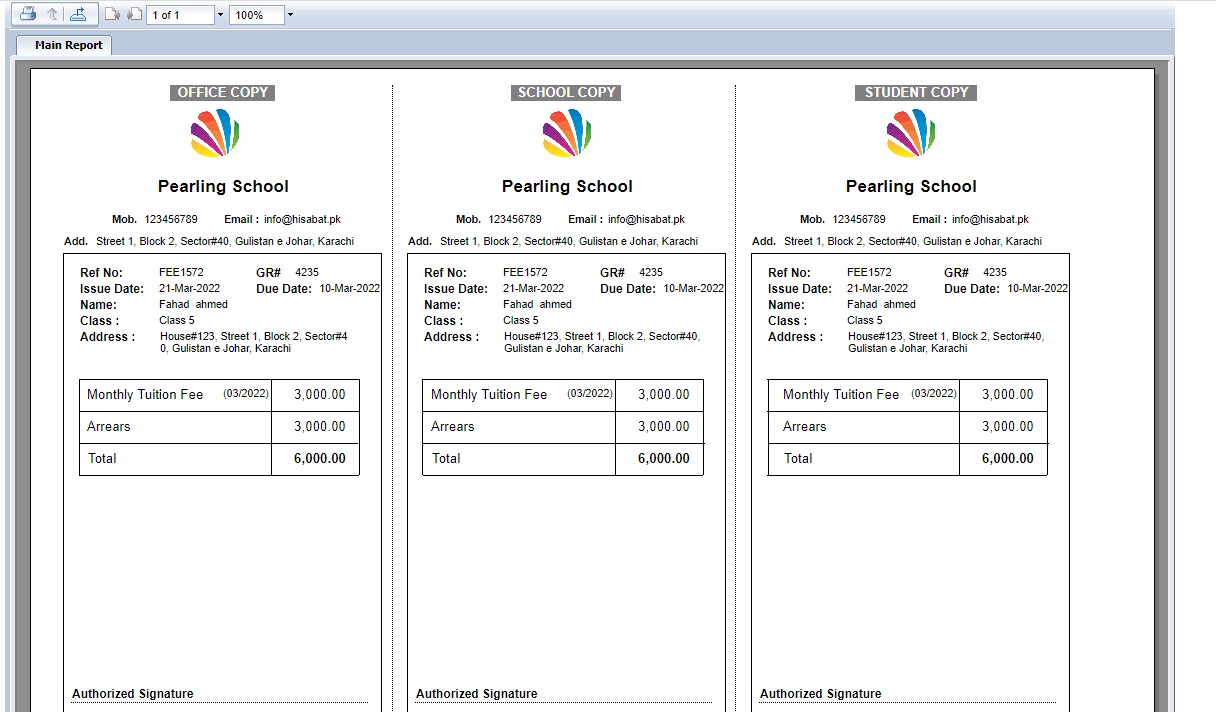
Task: Click the 6,000.00 total in School Copy
Action: (663, 459)
